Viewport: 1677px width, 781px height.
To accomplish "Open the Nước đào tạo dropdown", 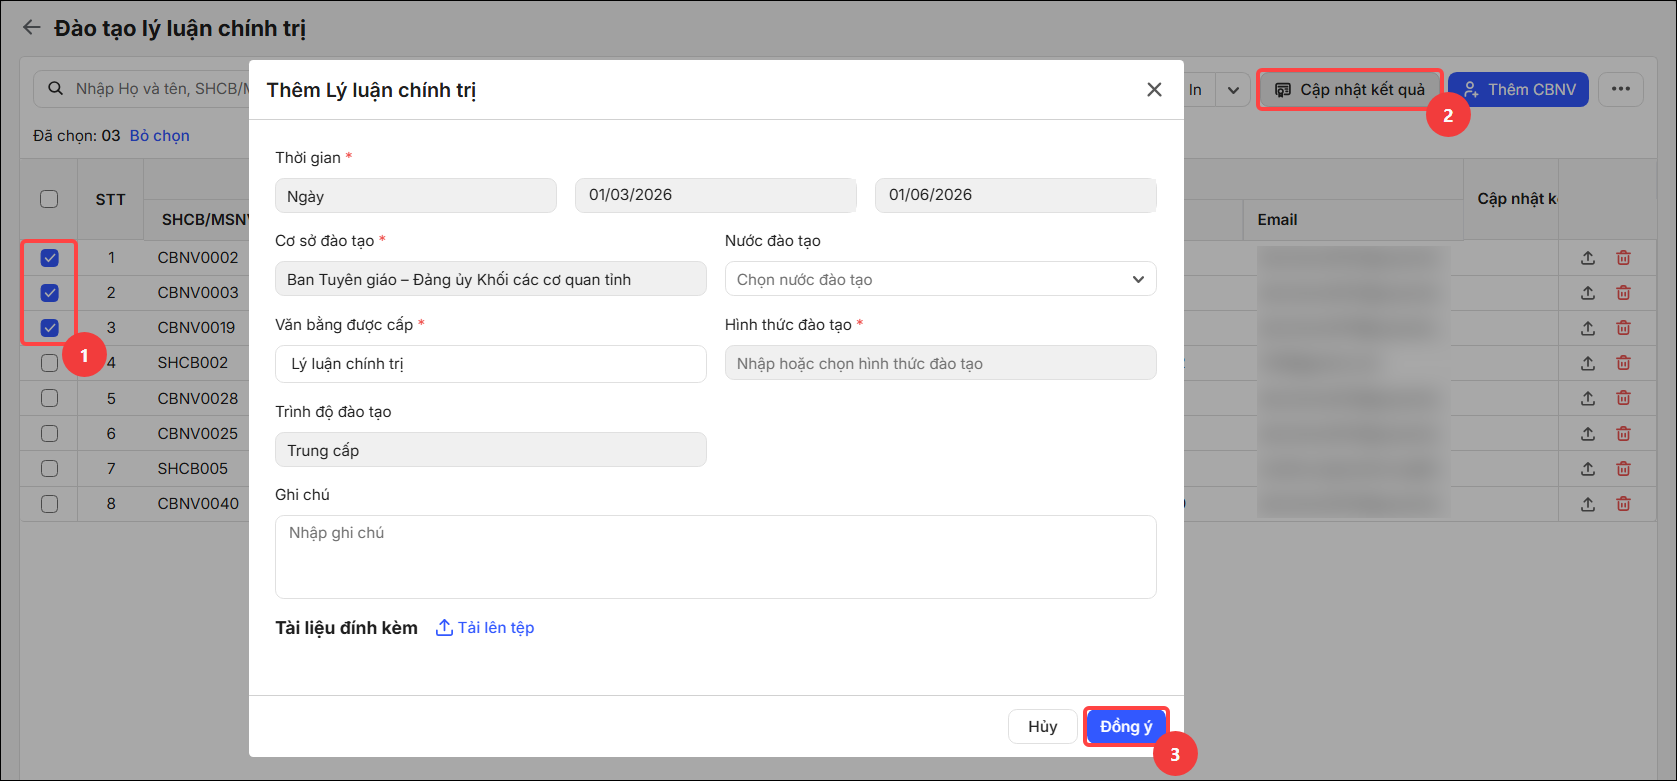I will pos(940,279).
